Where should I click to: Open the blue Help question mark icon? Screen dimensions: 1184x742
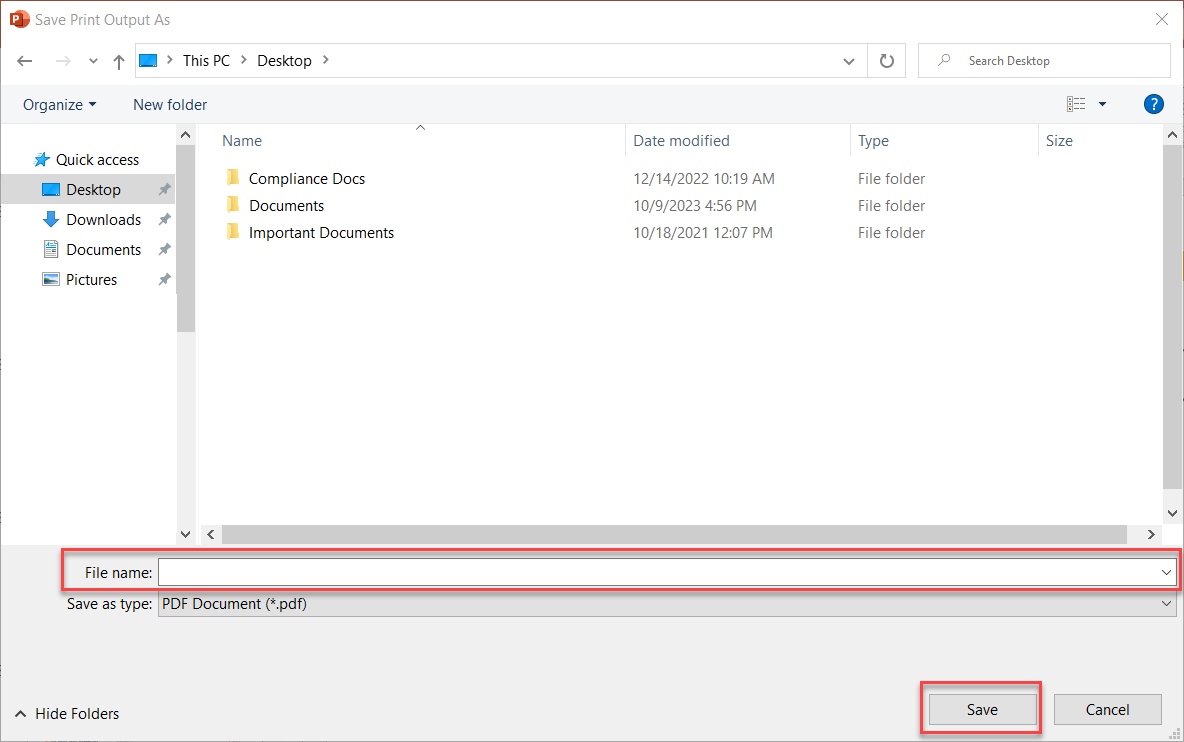(1153, 104)
